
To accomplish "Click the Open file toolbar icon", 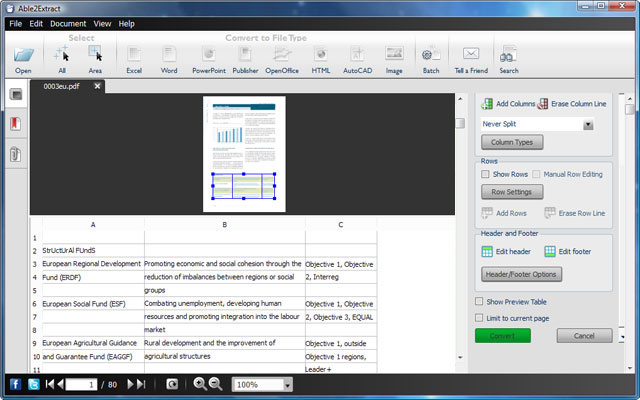I will (x=23, y=54).
